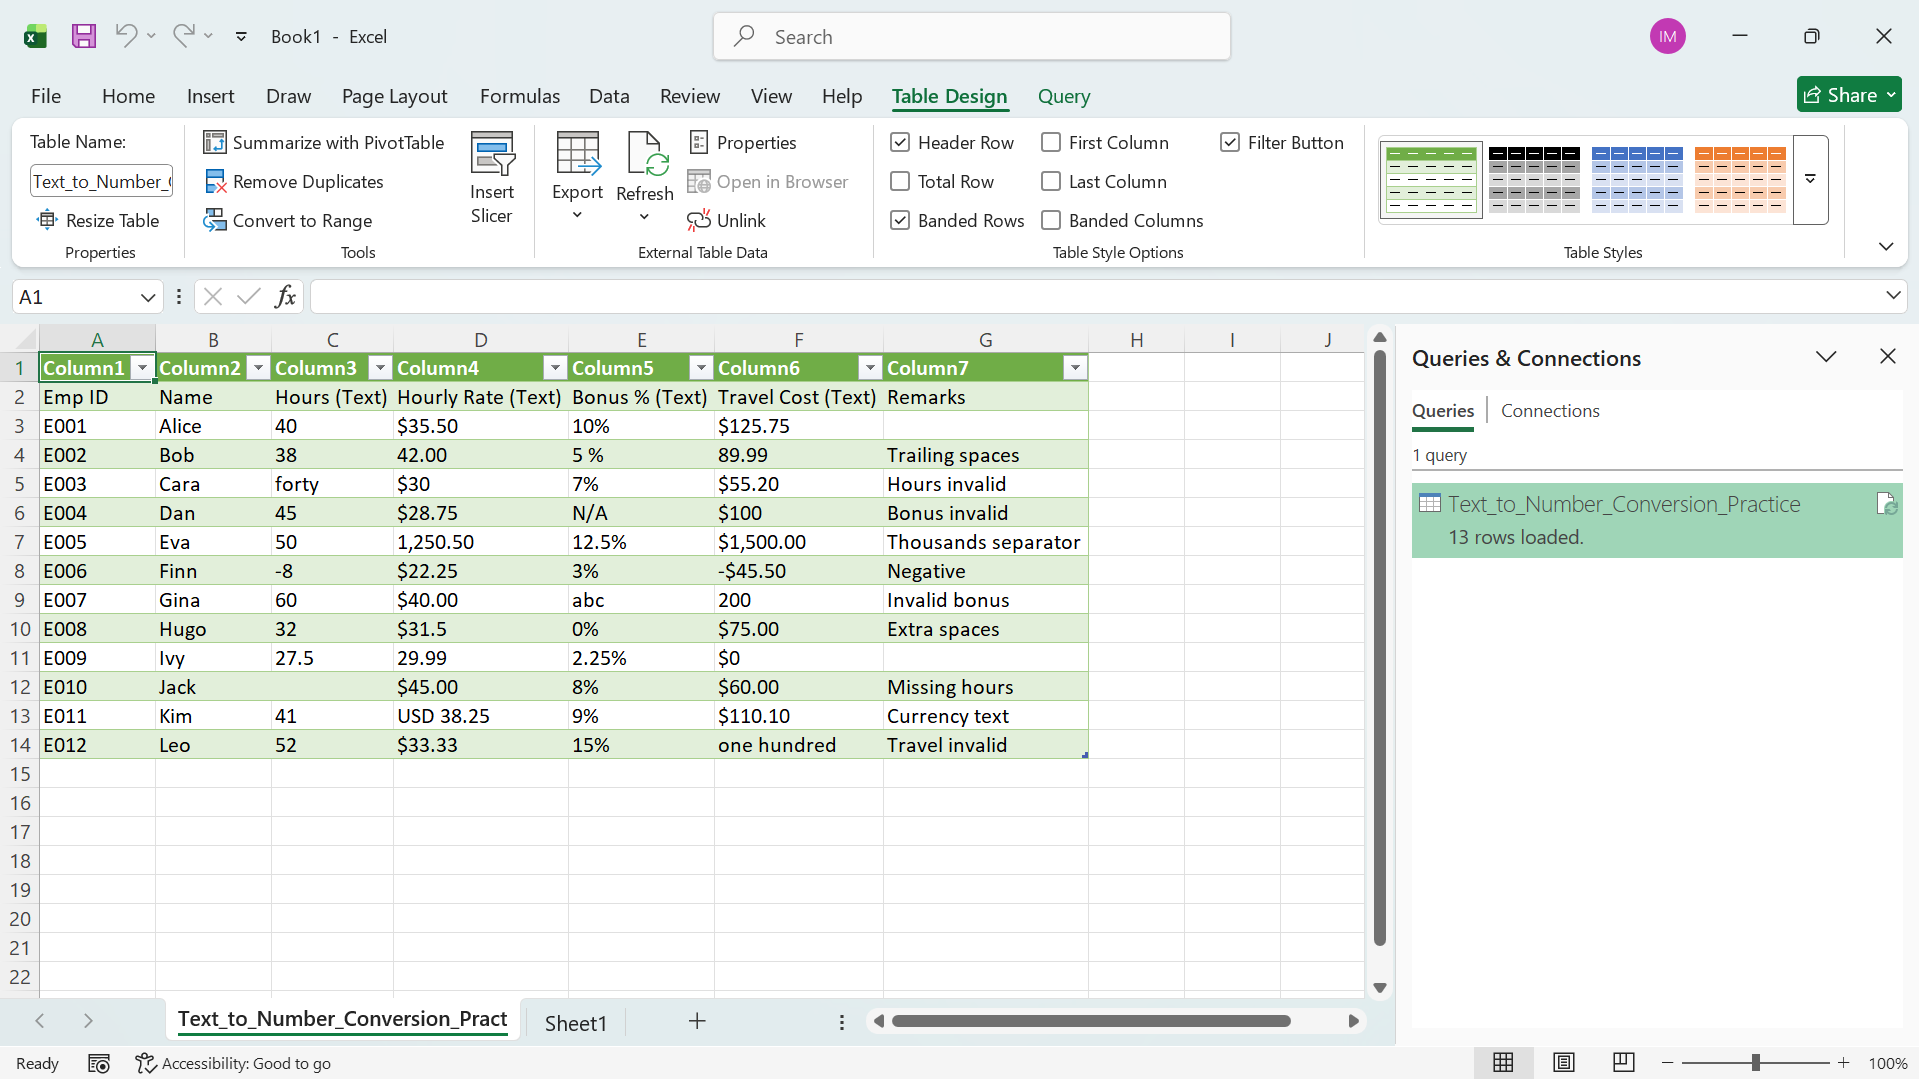This screenshot has height=1079, width=1919.
Task: Expand the formula bar
Action: (1892, 296)
